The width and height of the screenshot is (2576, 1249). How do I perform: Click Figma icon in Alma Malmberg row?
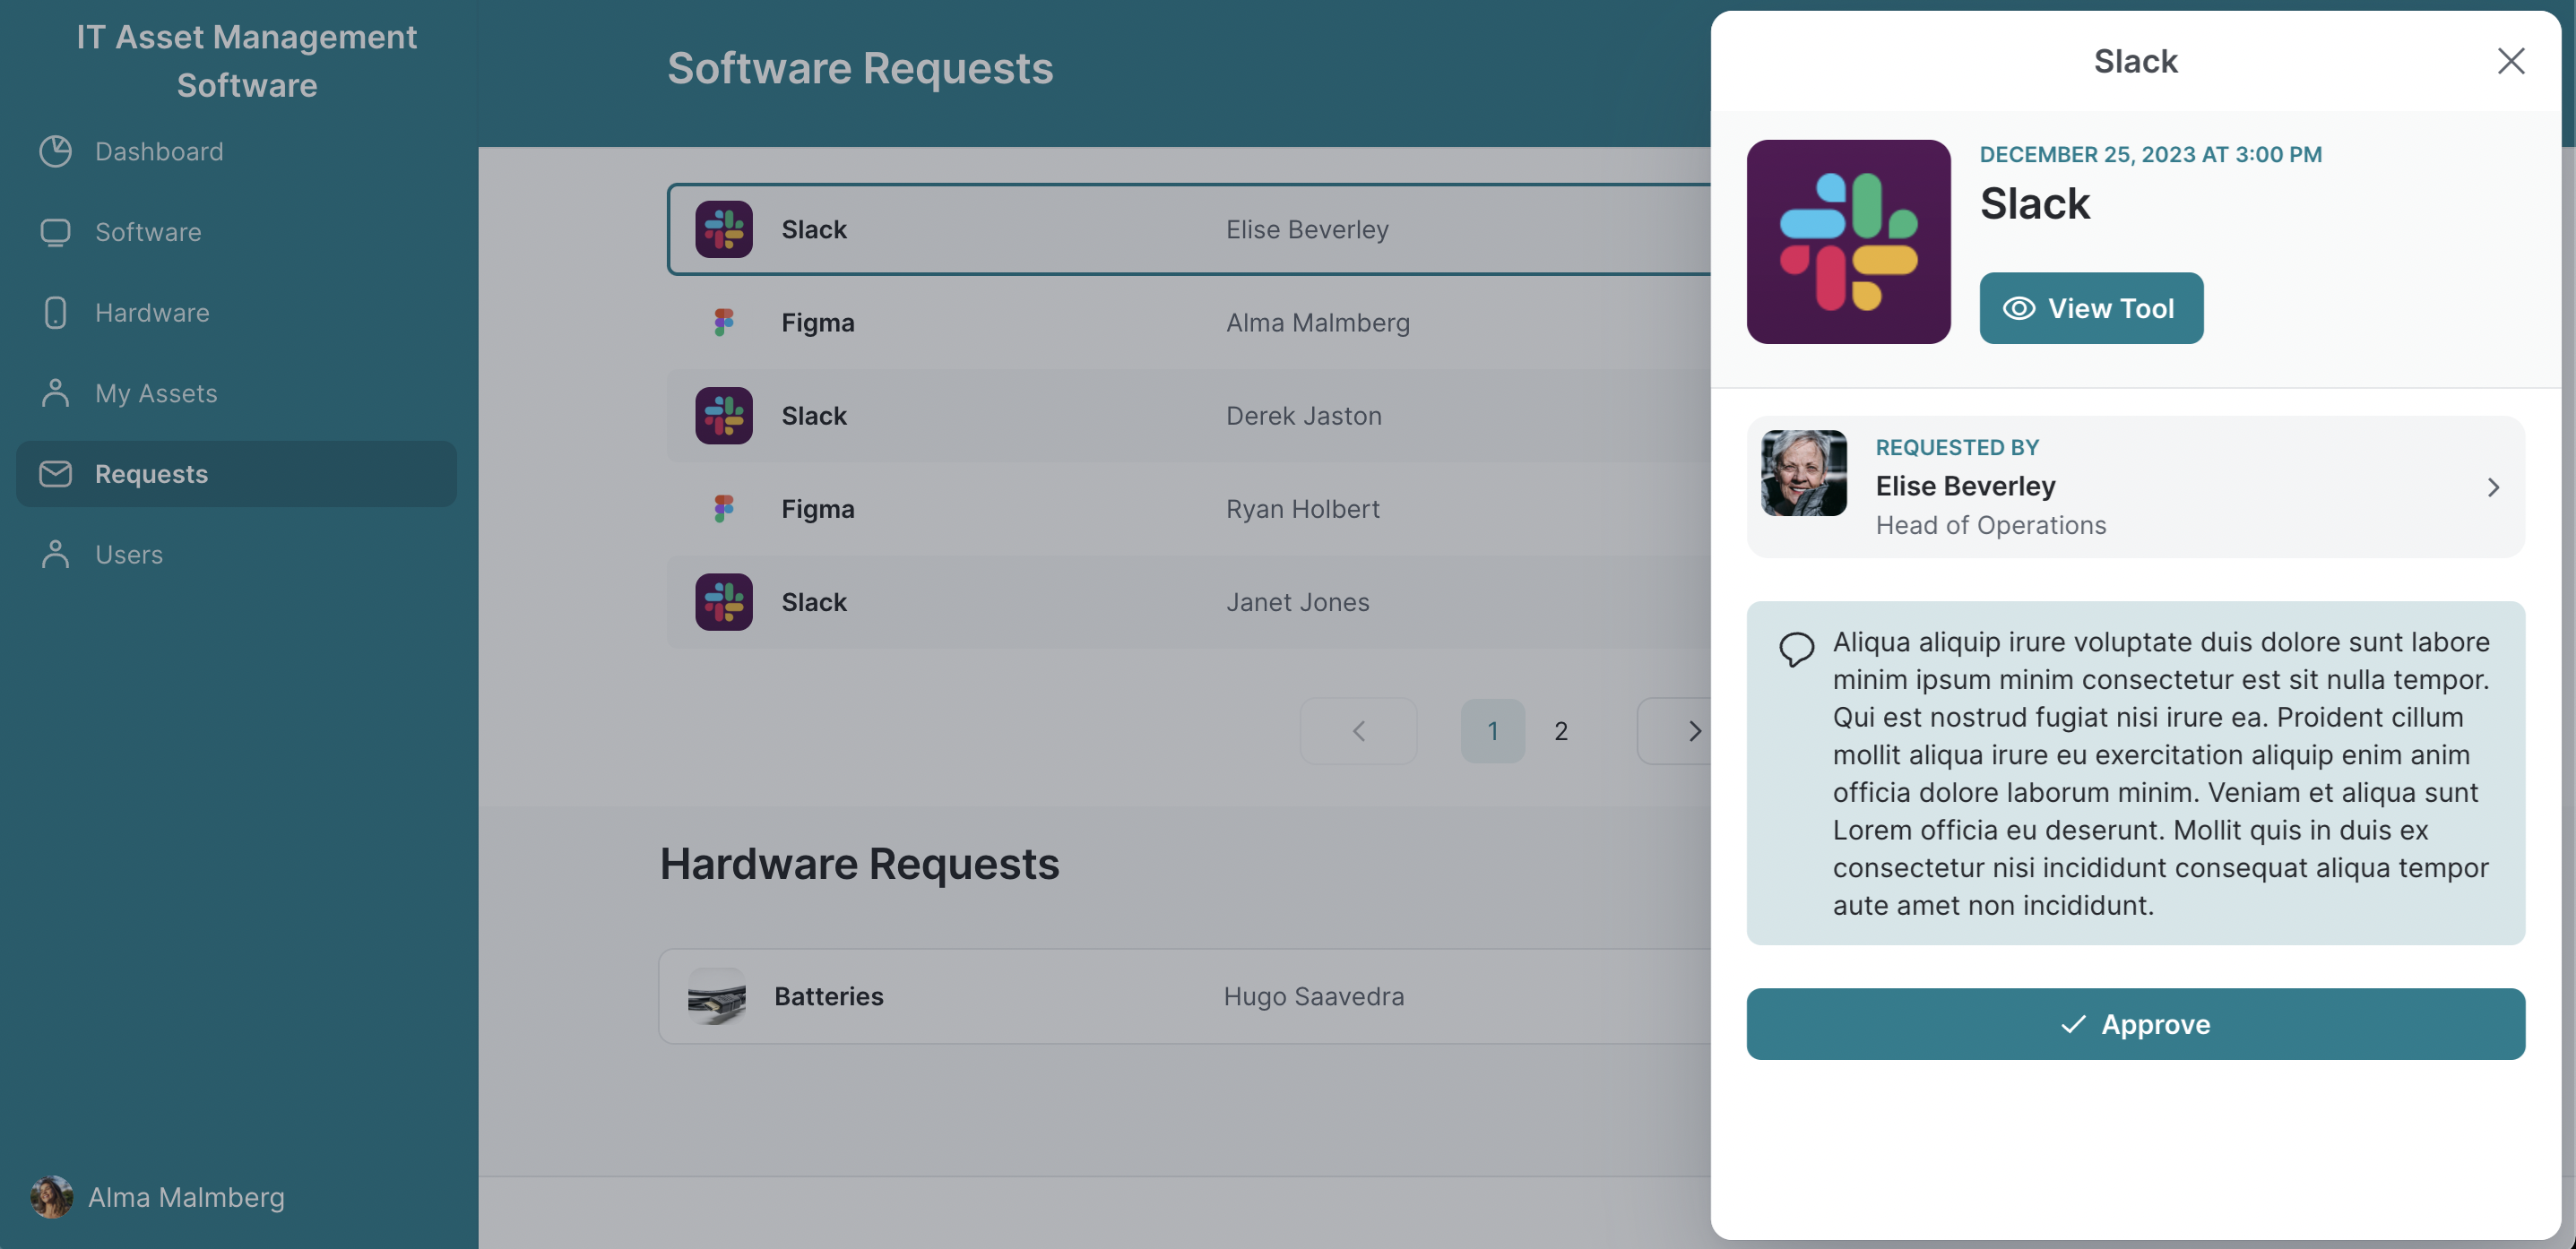click(x=723, y=322)
